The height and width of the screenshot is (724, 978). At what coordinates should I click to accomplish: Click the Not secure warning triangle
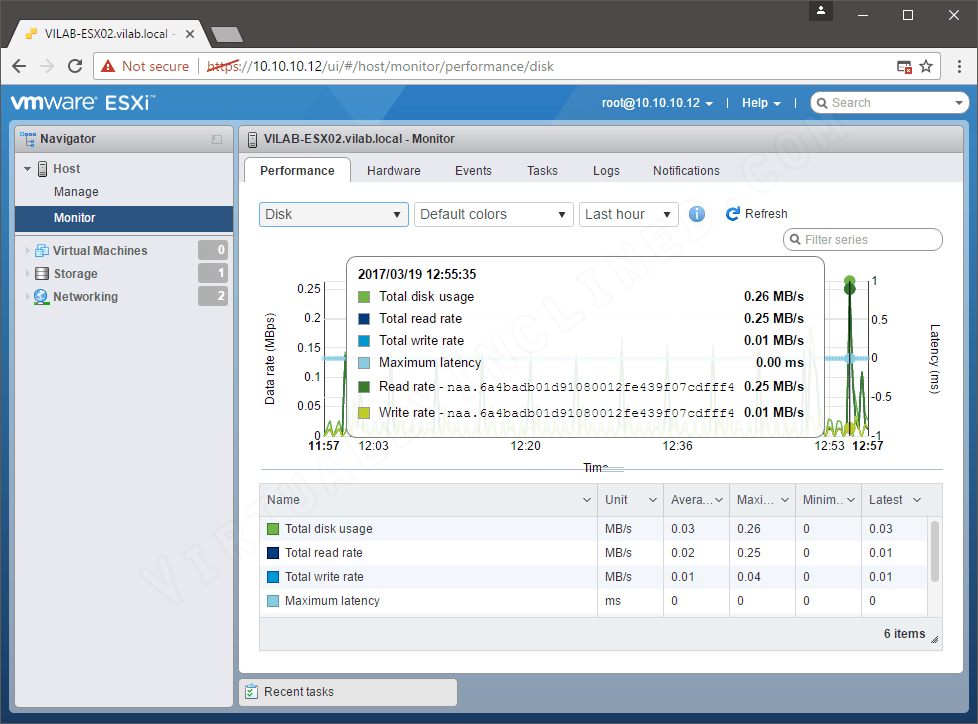click(108, 66)
